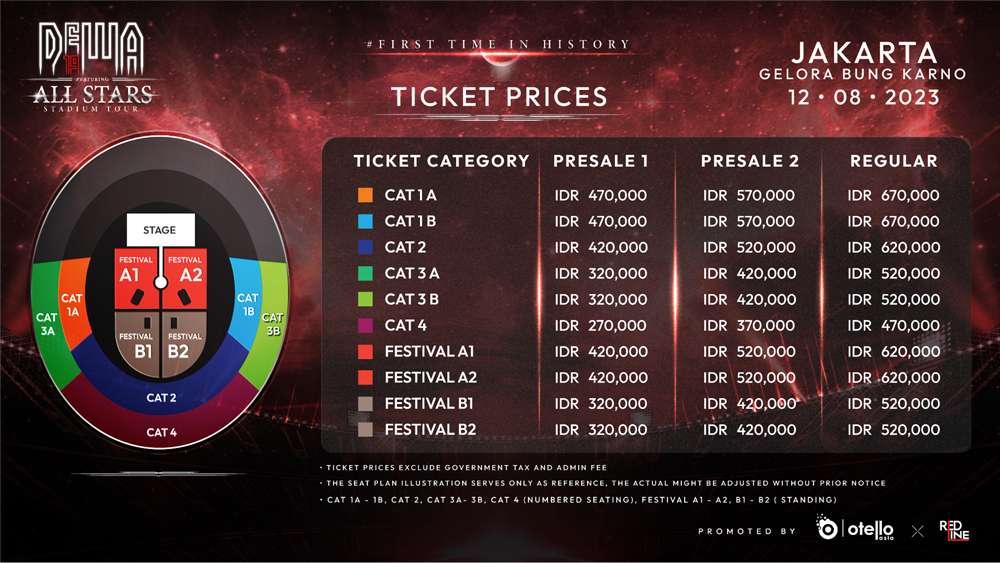
Task: Click the CAT 3A section on seat map
Action: point(47,322)
